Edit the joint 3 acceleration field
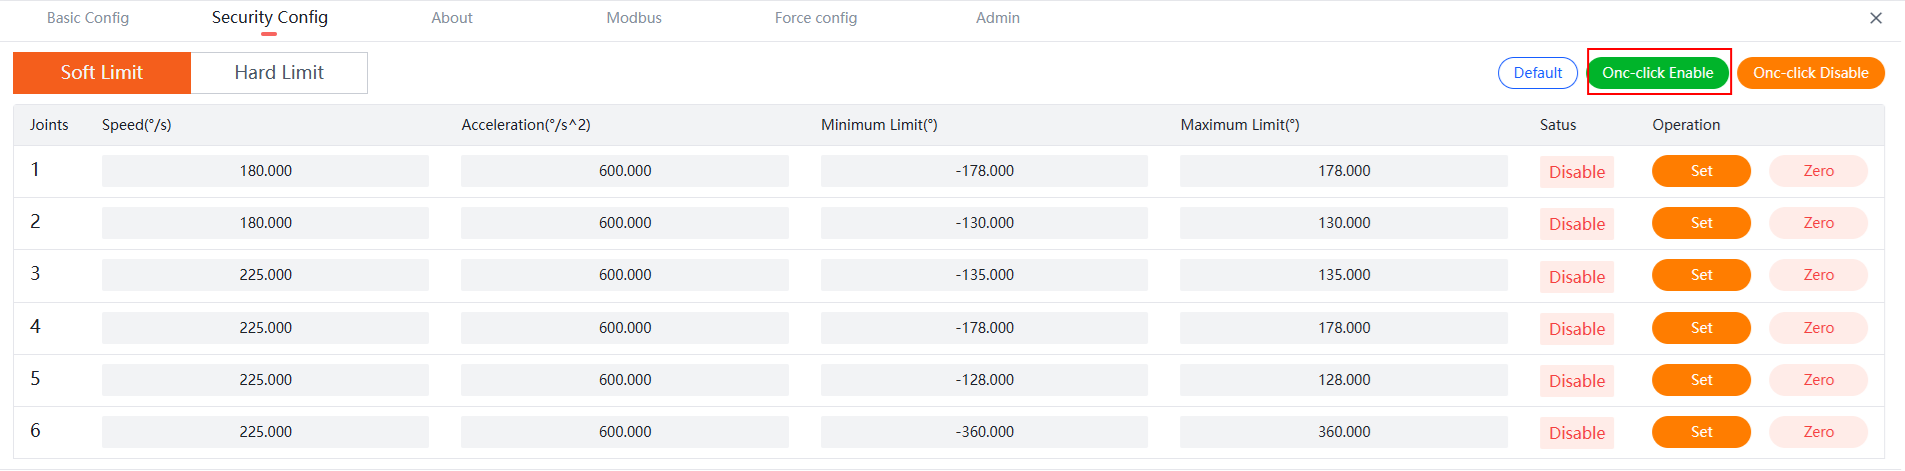Viewport: 1905px width, 471px height. [625, 275]
